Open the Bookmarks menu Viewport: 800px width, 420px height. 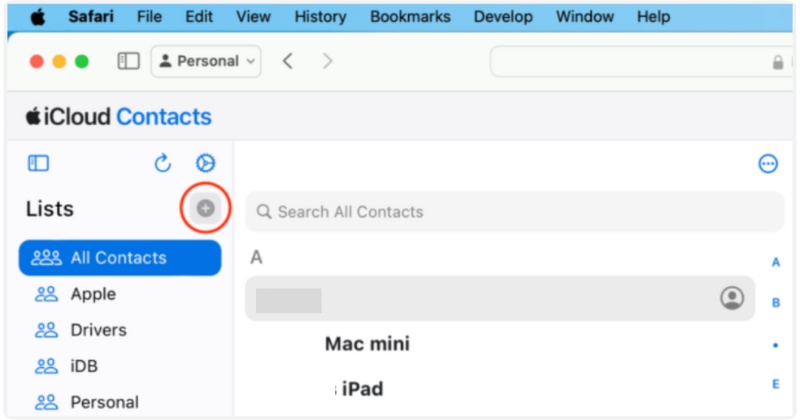[408, 17]
